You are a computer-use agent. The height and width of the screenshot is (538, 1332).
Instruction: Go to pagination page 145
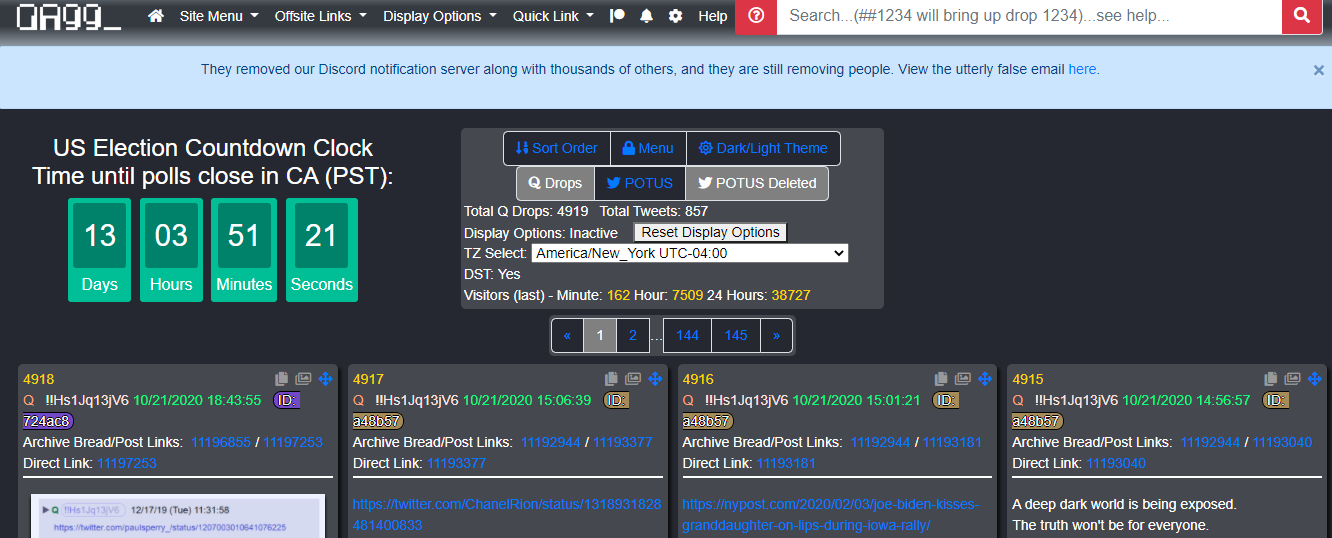point(736,335)
